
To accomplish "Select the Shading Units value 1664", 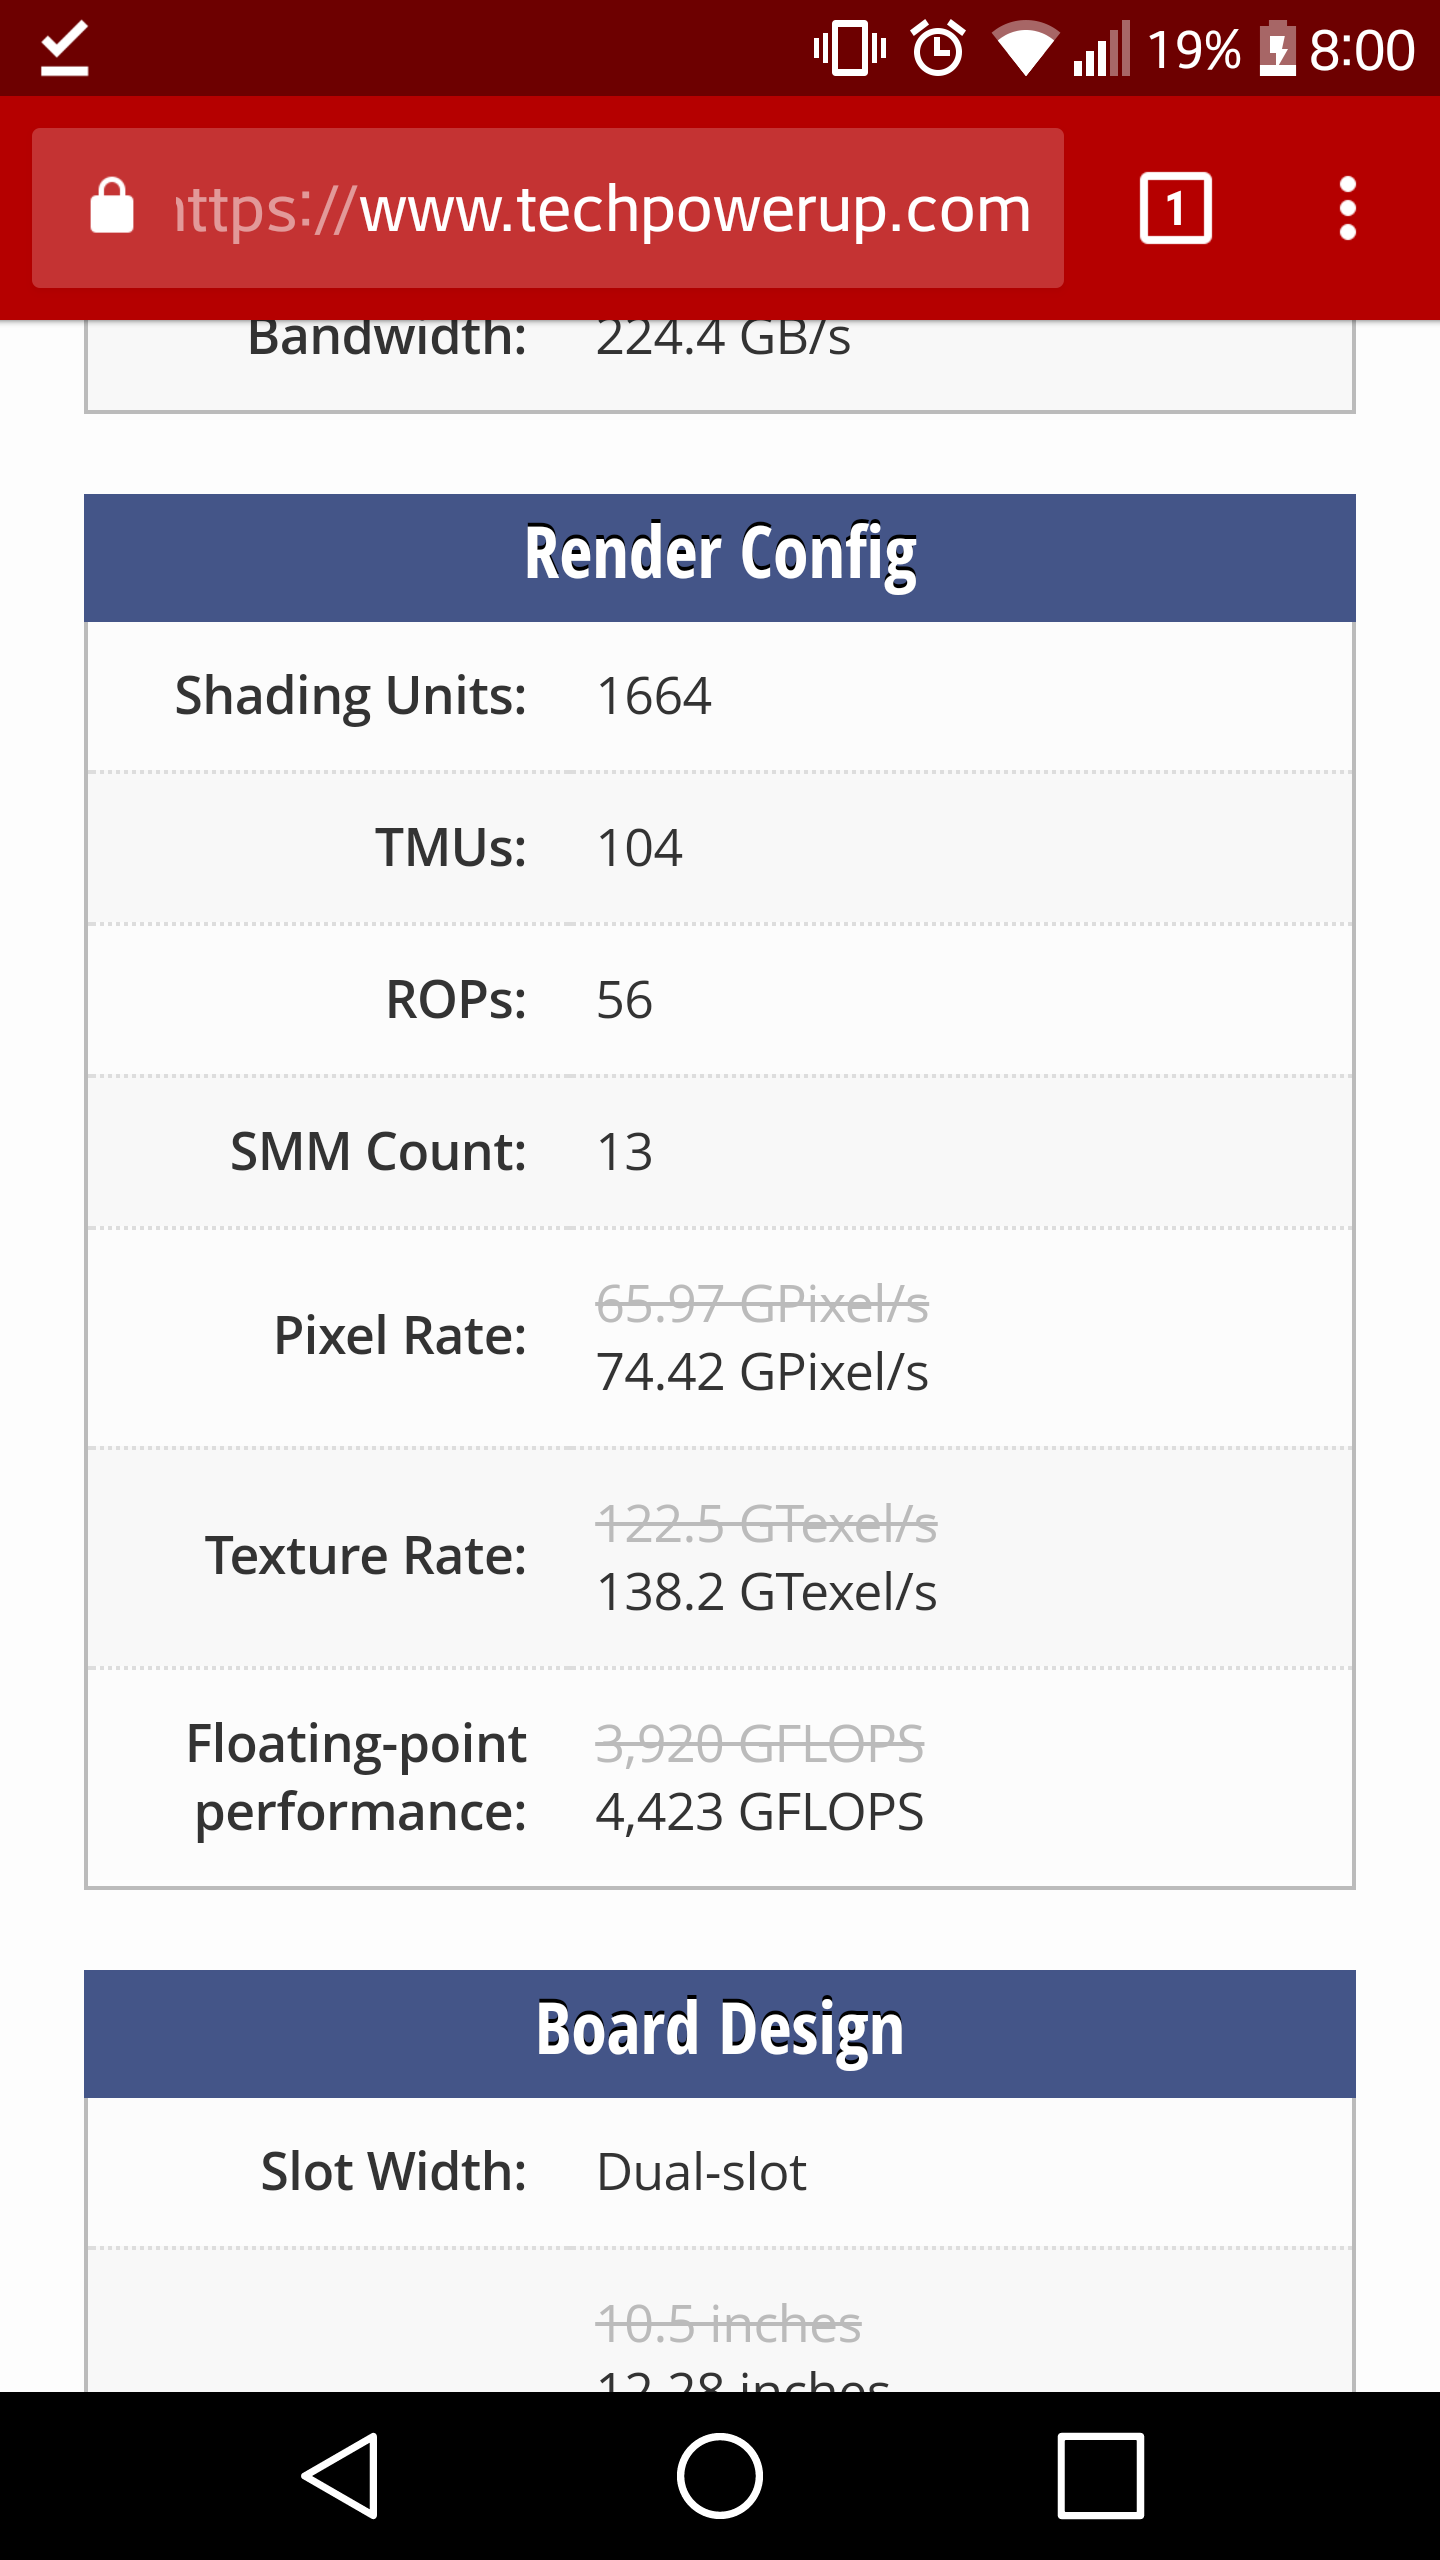I will 654,696.
